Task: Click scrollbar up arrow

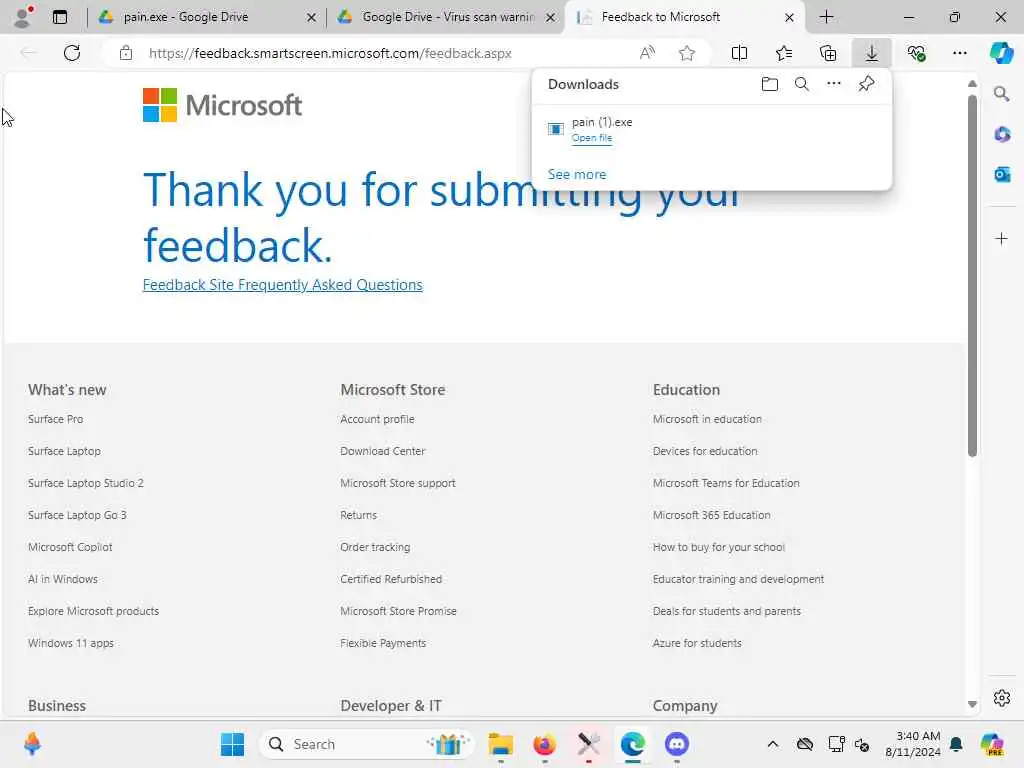Action: pyautogui.click(x=972, y=84)
